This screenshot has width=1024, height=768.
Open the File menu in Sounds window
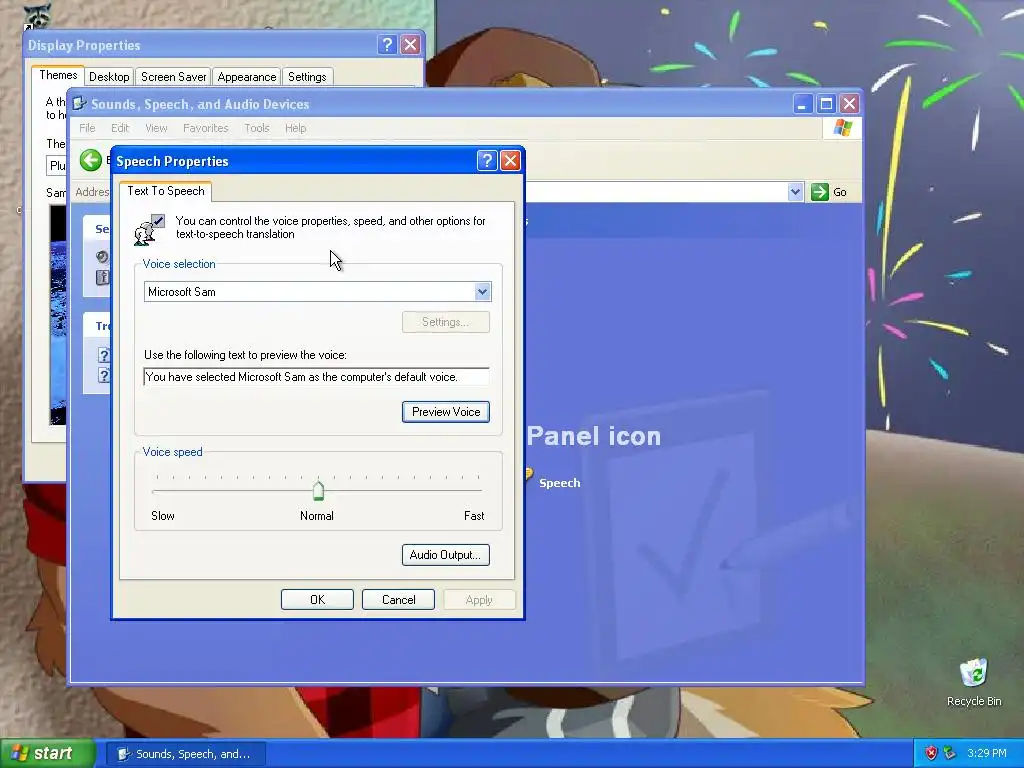coord(88,128)
